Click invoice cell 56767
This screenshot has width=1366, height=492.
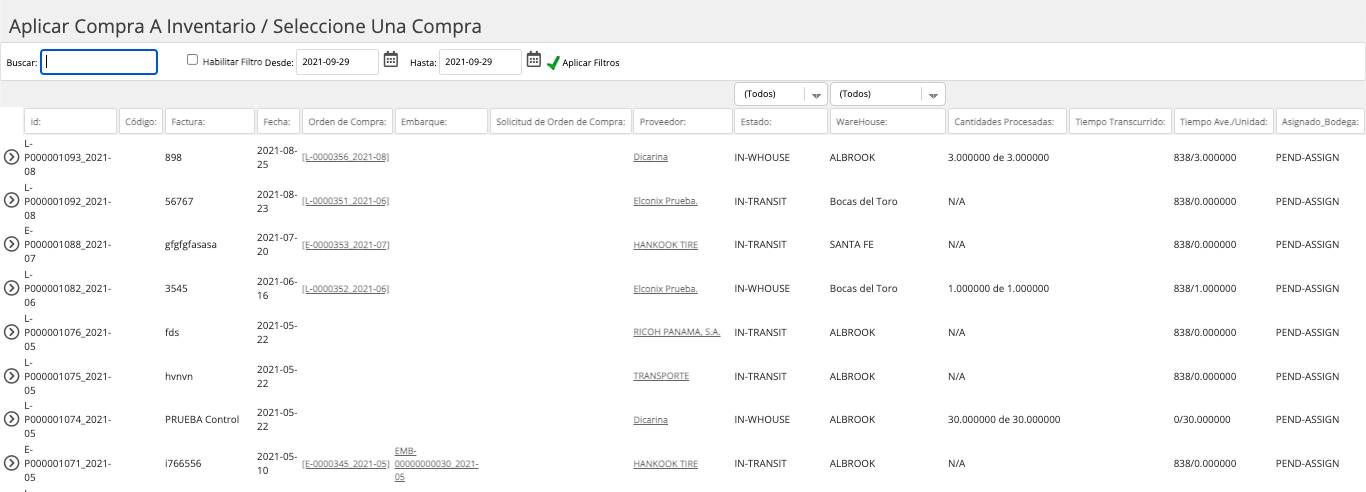coord(179,201)
